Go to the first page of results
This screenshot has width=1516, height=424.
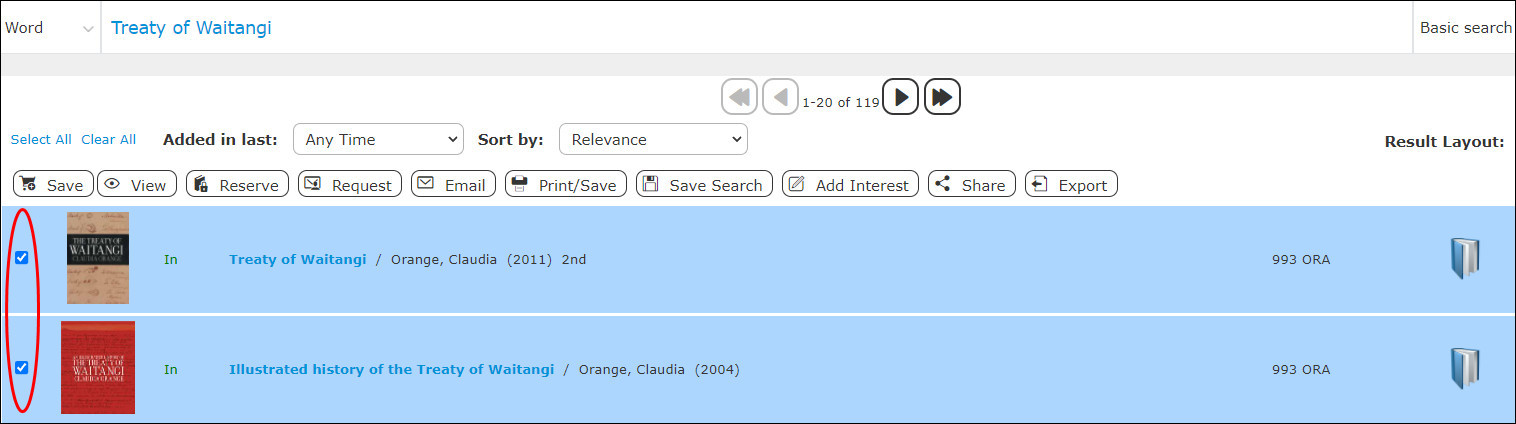click(739, 97)
